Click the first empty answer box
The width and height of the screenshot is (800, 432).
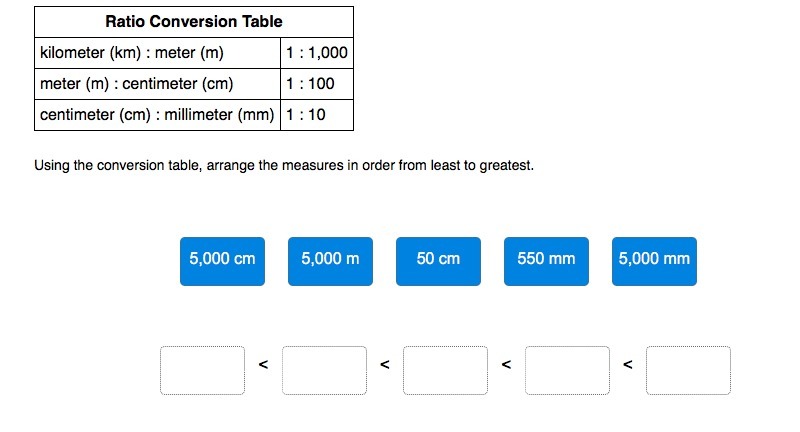[203, 370]
